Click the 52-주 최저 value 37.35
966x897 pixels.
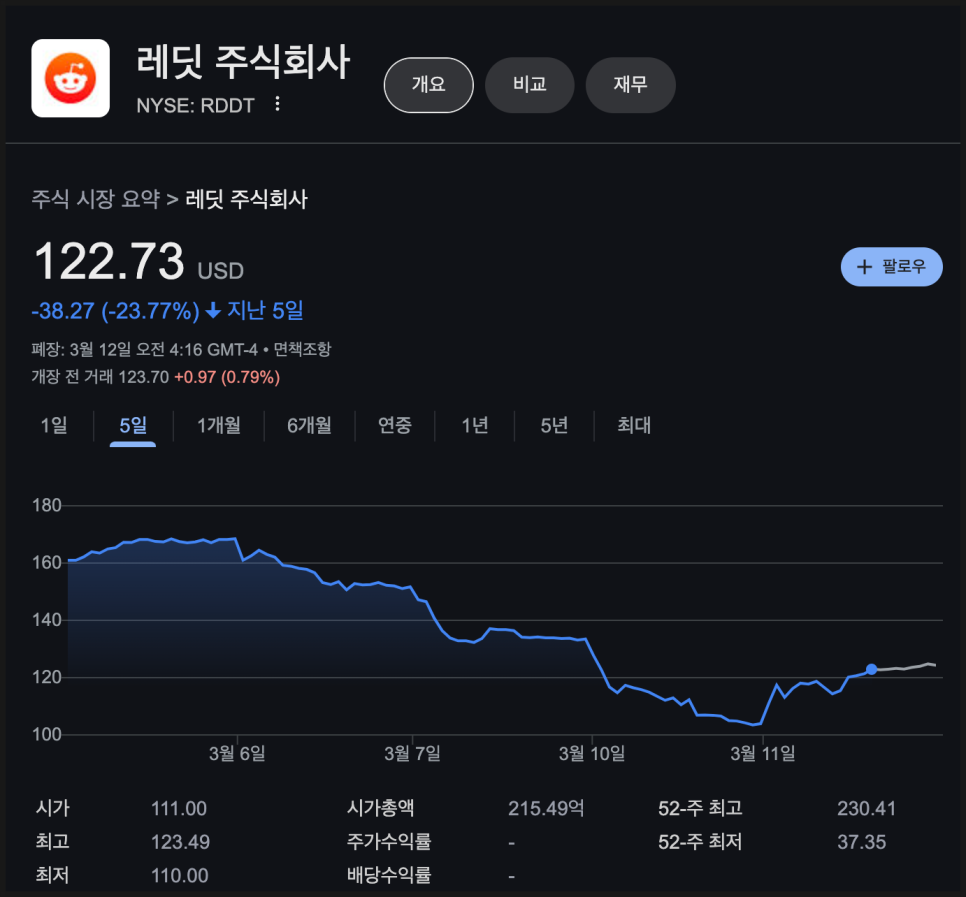861,842
